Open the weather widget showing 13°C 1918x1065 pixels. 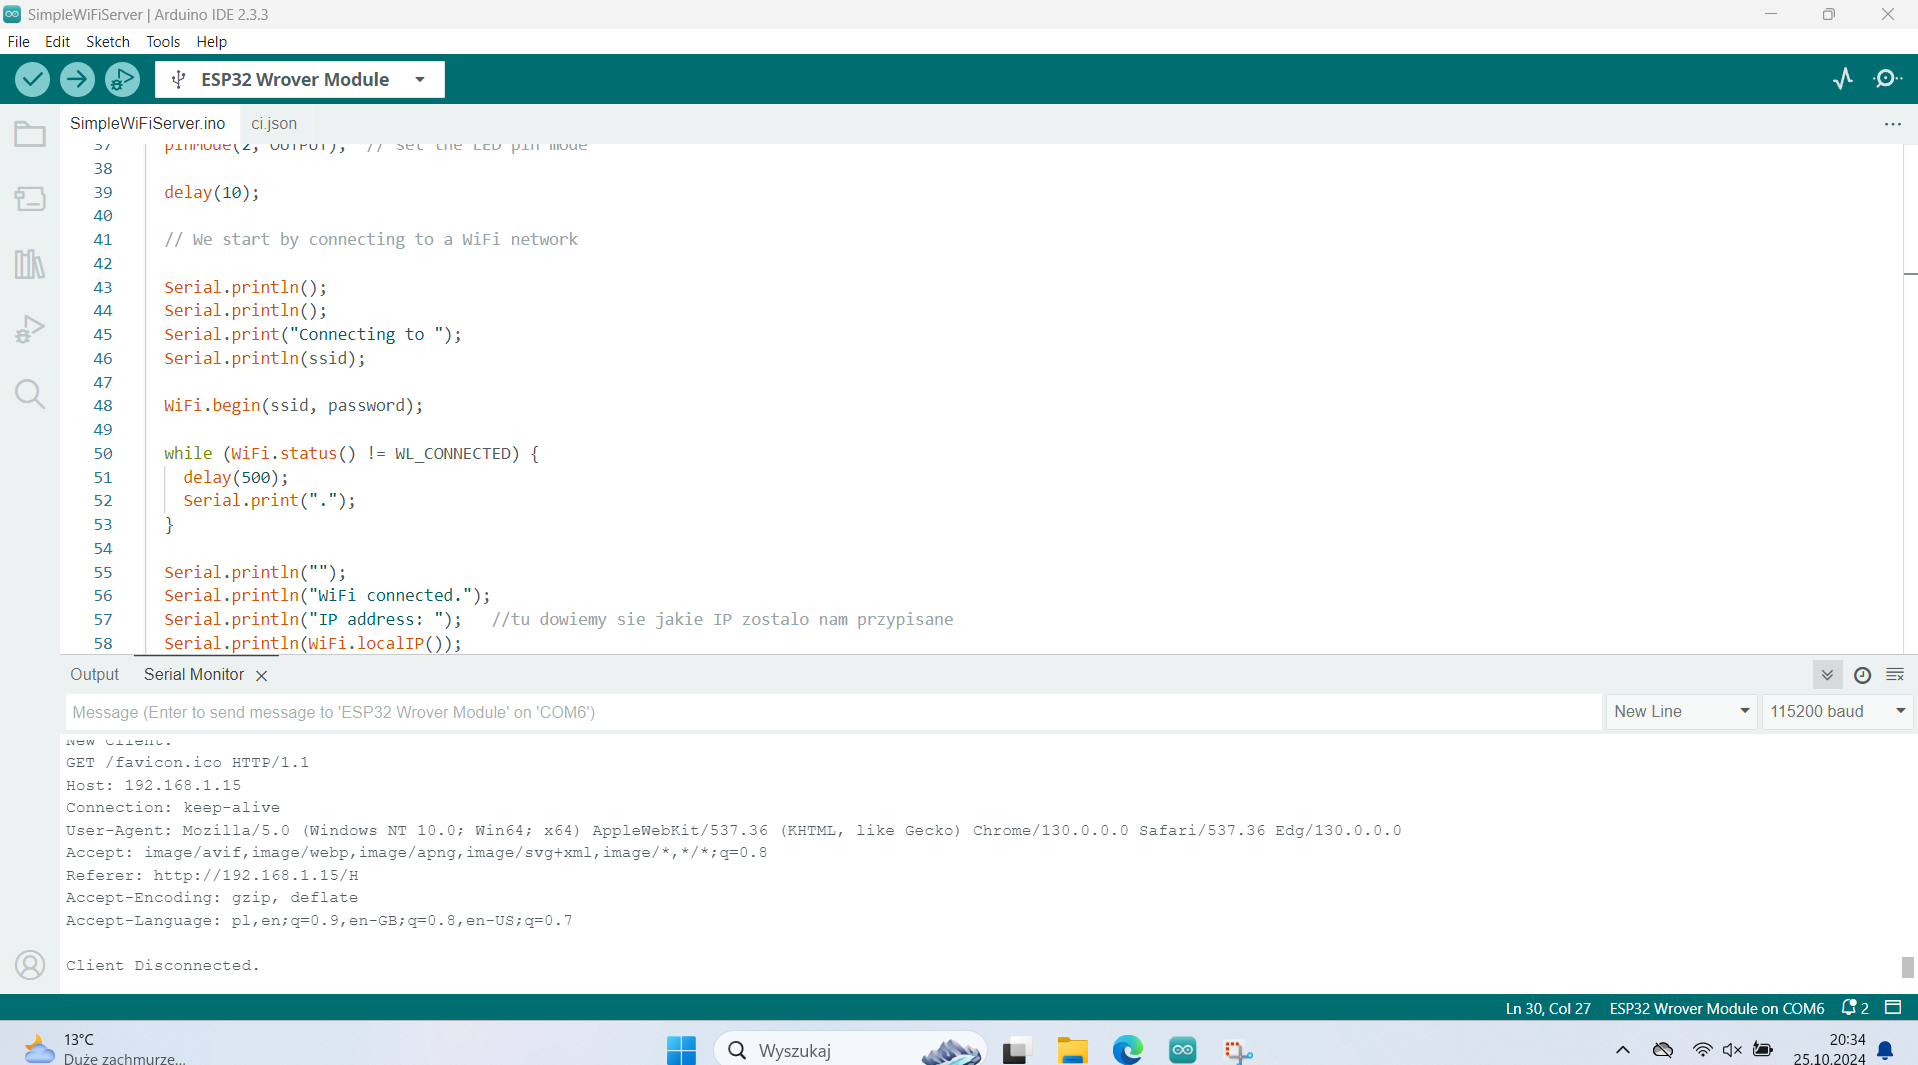pos(105,1049)
